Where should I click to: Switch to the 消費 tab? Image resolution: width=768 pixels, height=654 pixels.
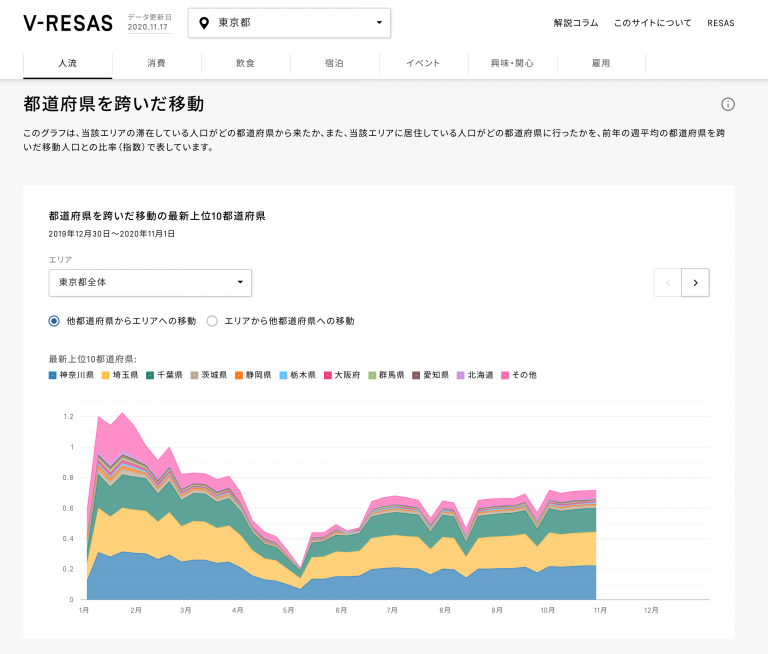tap(156, 63)
